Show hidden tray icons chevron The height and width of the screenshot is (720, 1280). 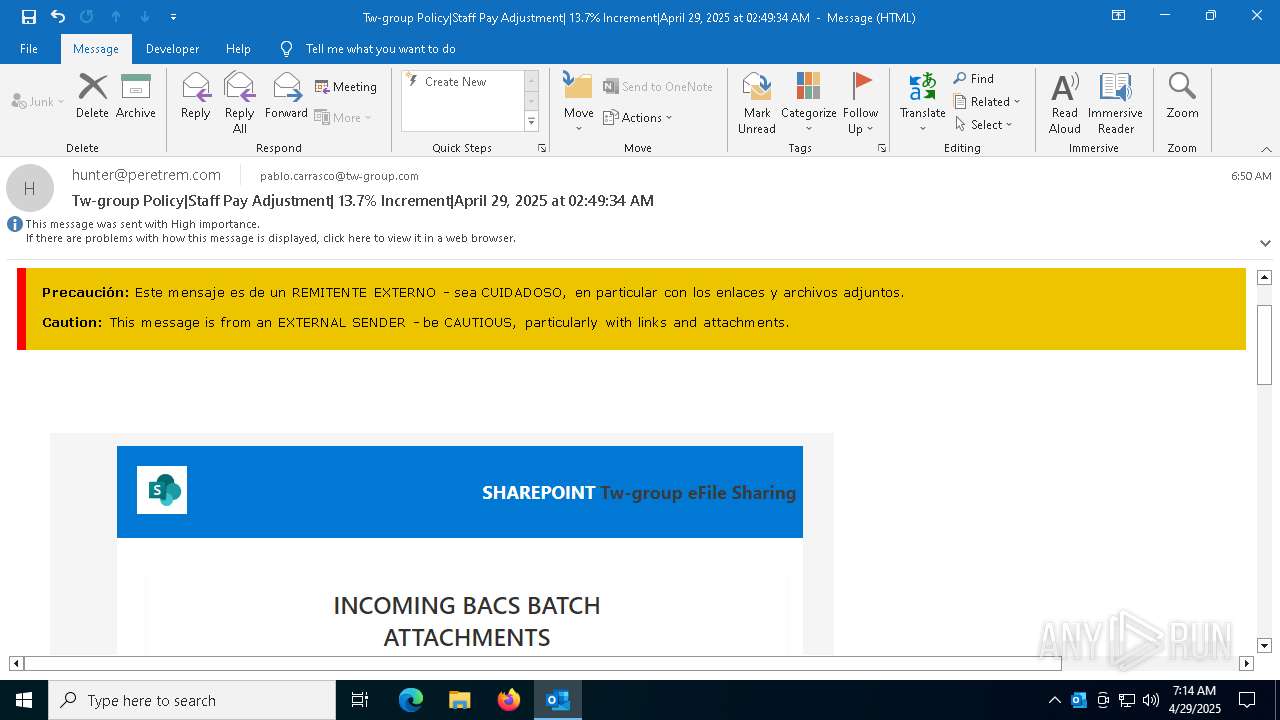(1054, 700)
